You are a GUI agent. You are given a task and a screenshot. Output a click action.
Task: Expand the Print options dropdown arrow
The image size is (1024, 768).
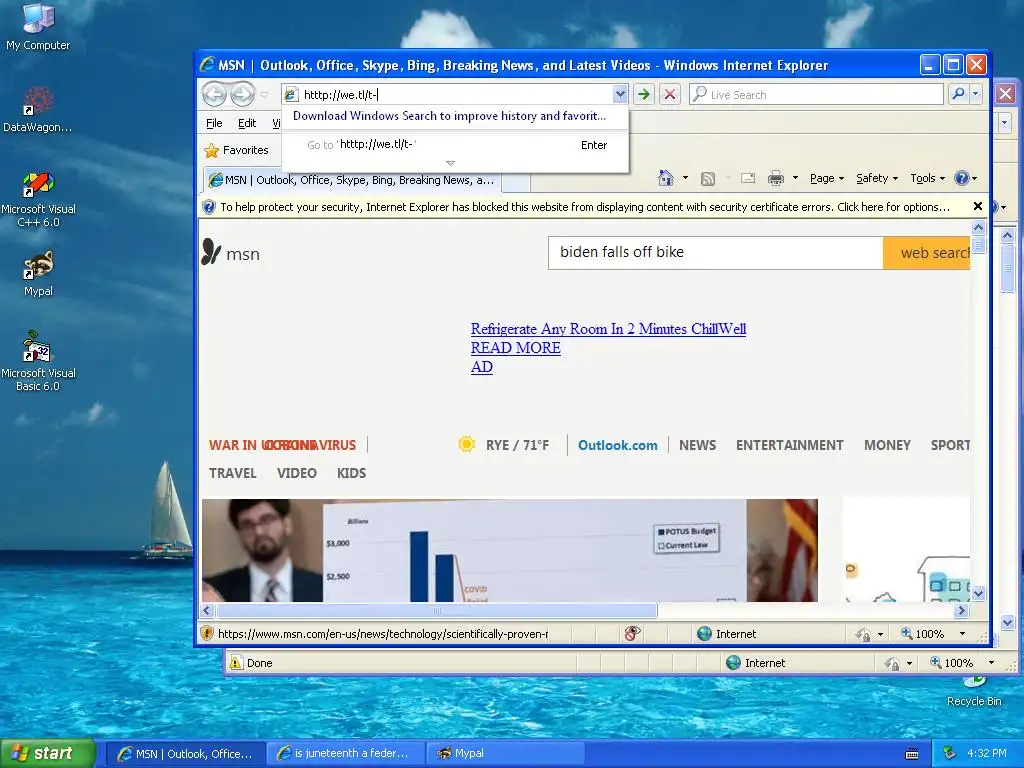795,178
